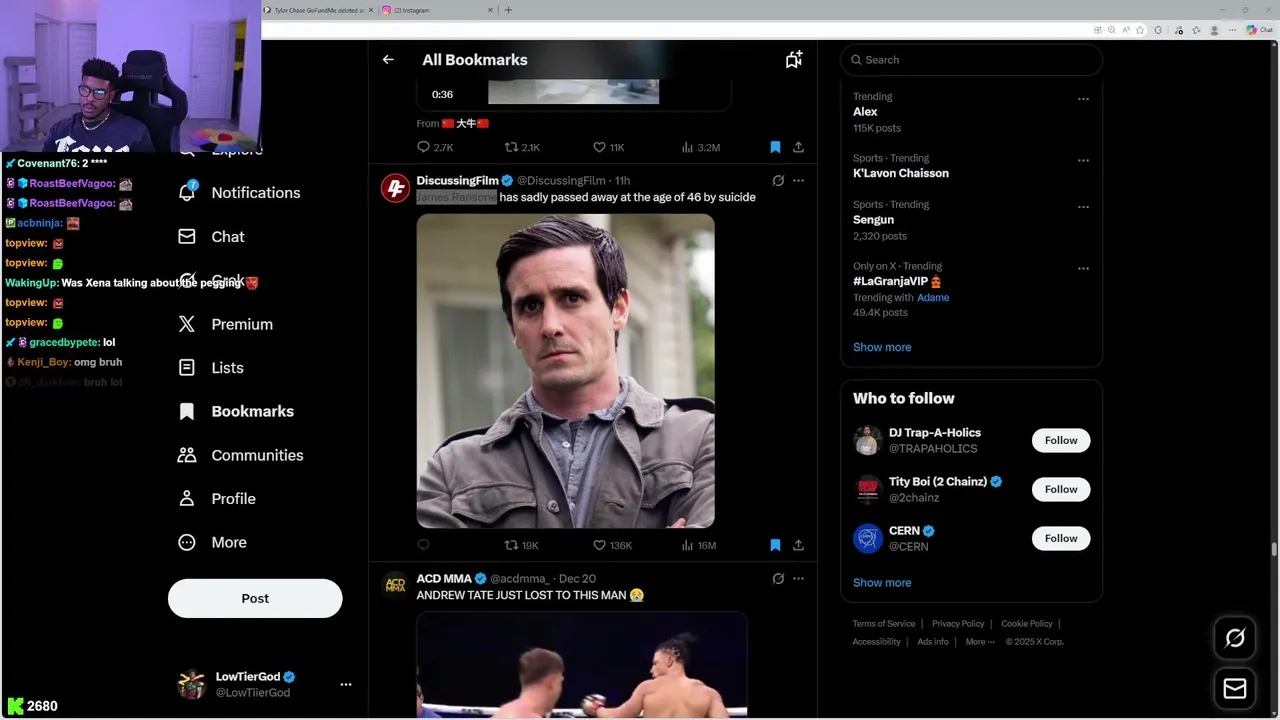Viewport: 1280px width, 720px height.
Task: Open the DiscussingFilm post photo
Action: click(x=566, y=371)
